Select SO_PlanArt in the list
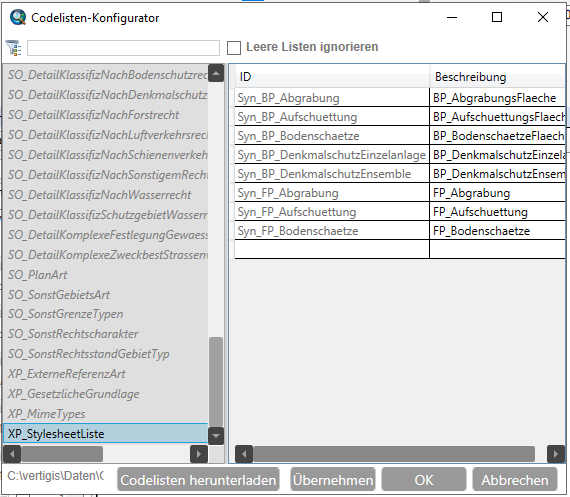570x497 pixels. coord(105,274)
